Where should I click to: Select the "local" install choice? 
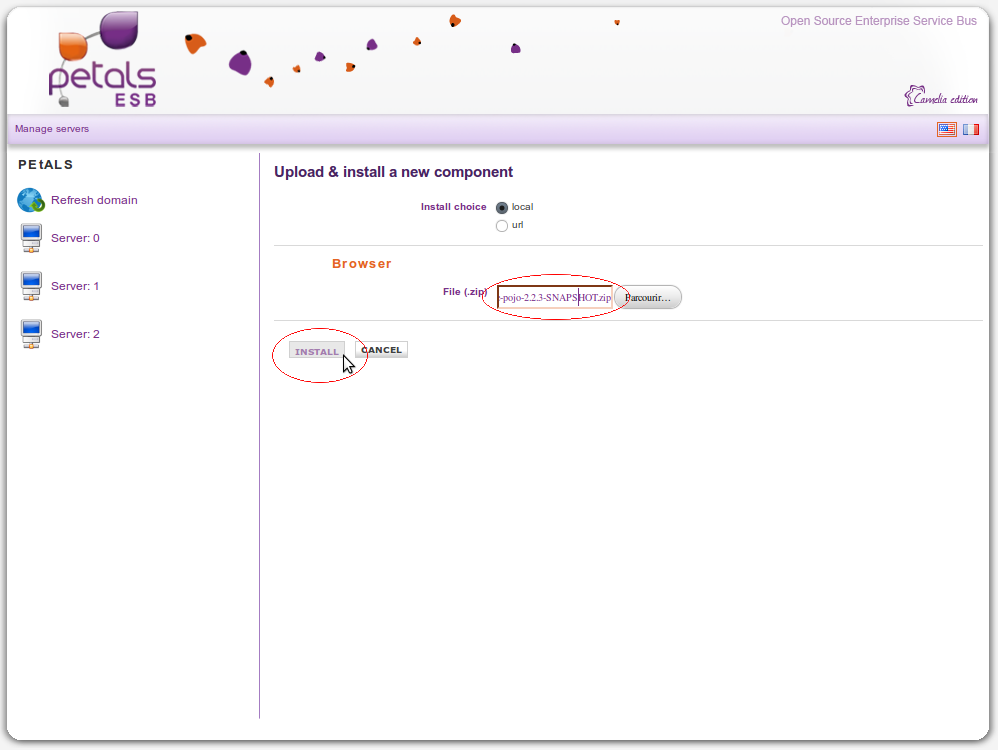pos(502,208)
